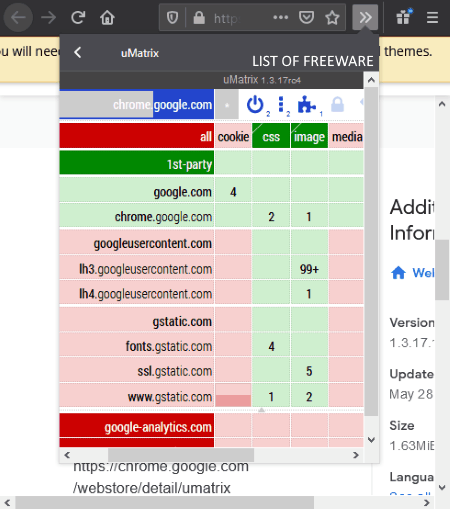Go back with the browser back arrow
Image resolution: width=450 pixels, height=509 pixels.
(18, 17)
